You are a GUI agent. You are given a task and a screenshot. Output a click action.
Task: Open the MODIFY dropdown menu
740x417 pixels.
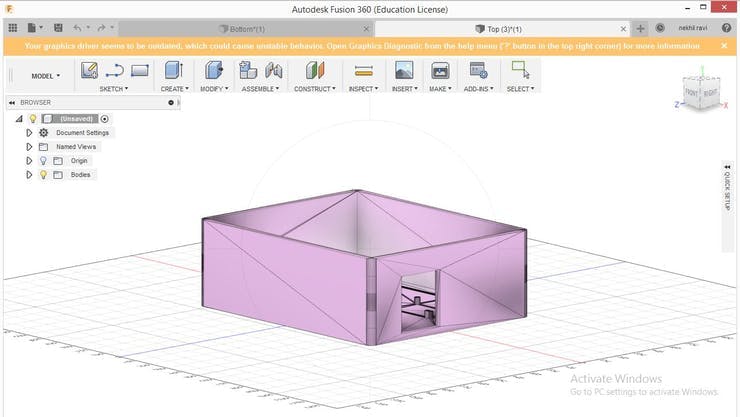pyautogui.click(x=214, y=89)
